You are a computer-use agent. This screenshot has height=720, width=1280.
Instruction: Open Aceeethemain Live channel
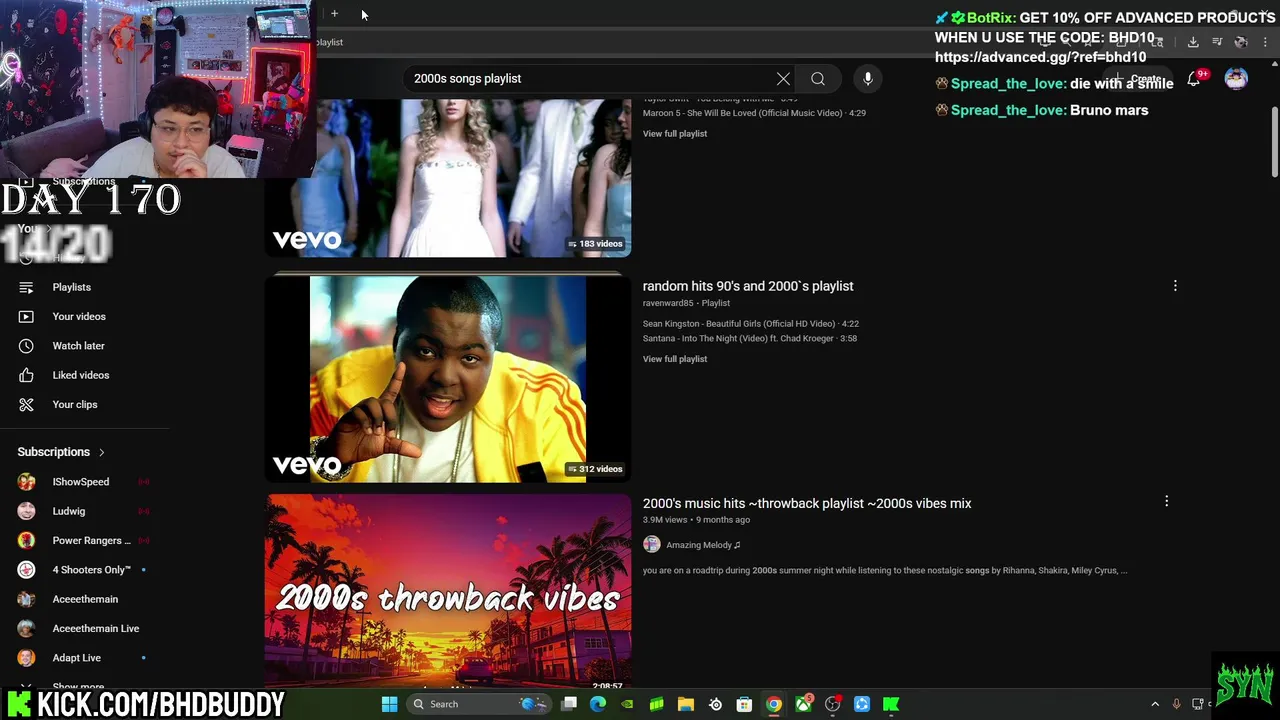click(x=95, y=629)
